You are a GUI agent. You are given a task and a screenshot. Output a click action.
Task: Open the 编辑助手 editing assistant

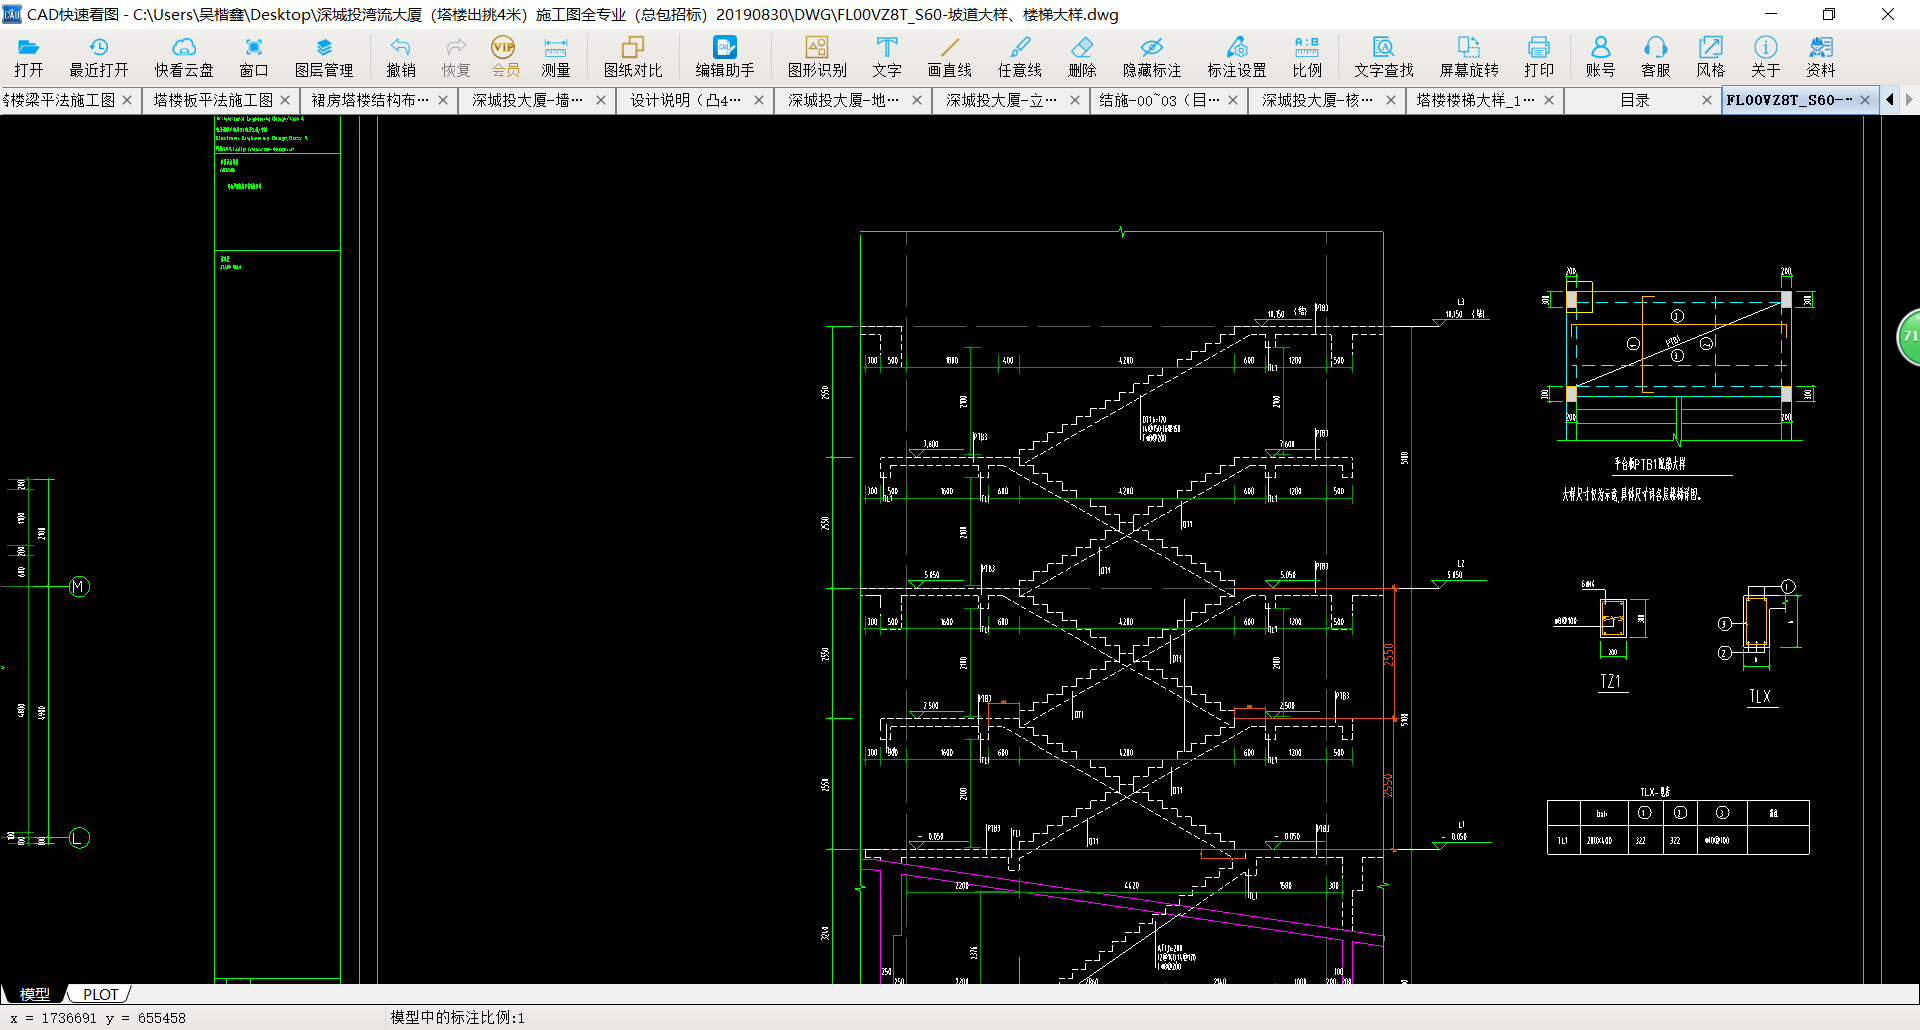coord(725,57)
